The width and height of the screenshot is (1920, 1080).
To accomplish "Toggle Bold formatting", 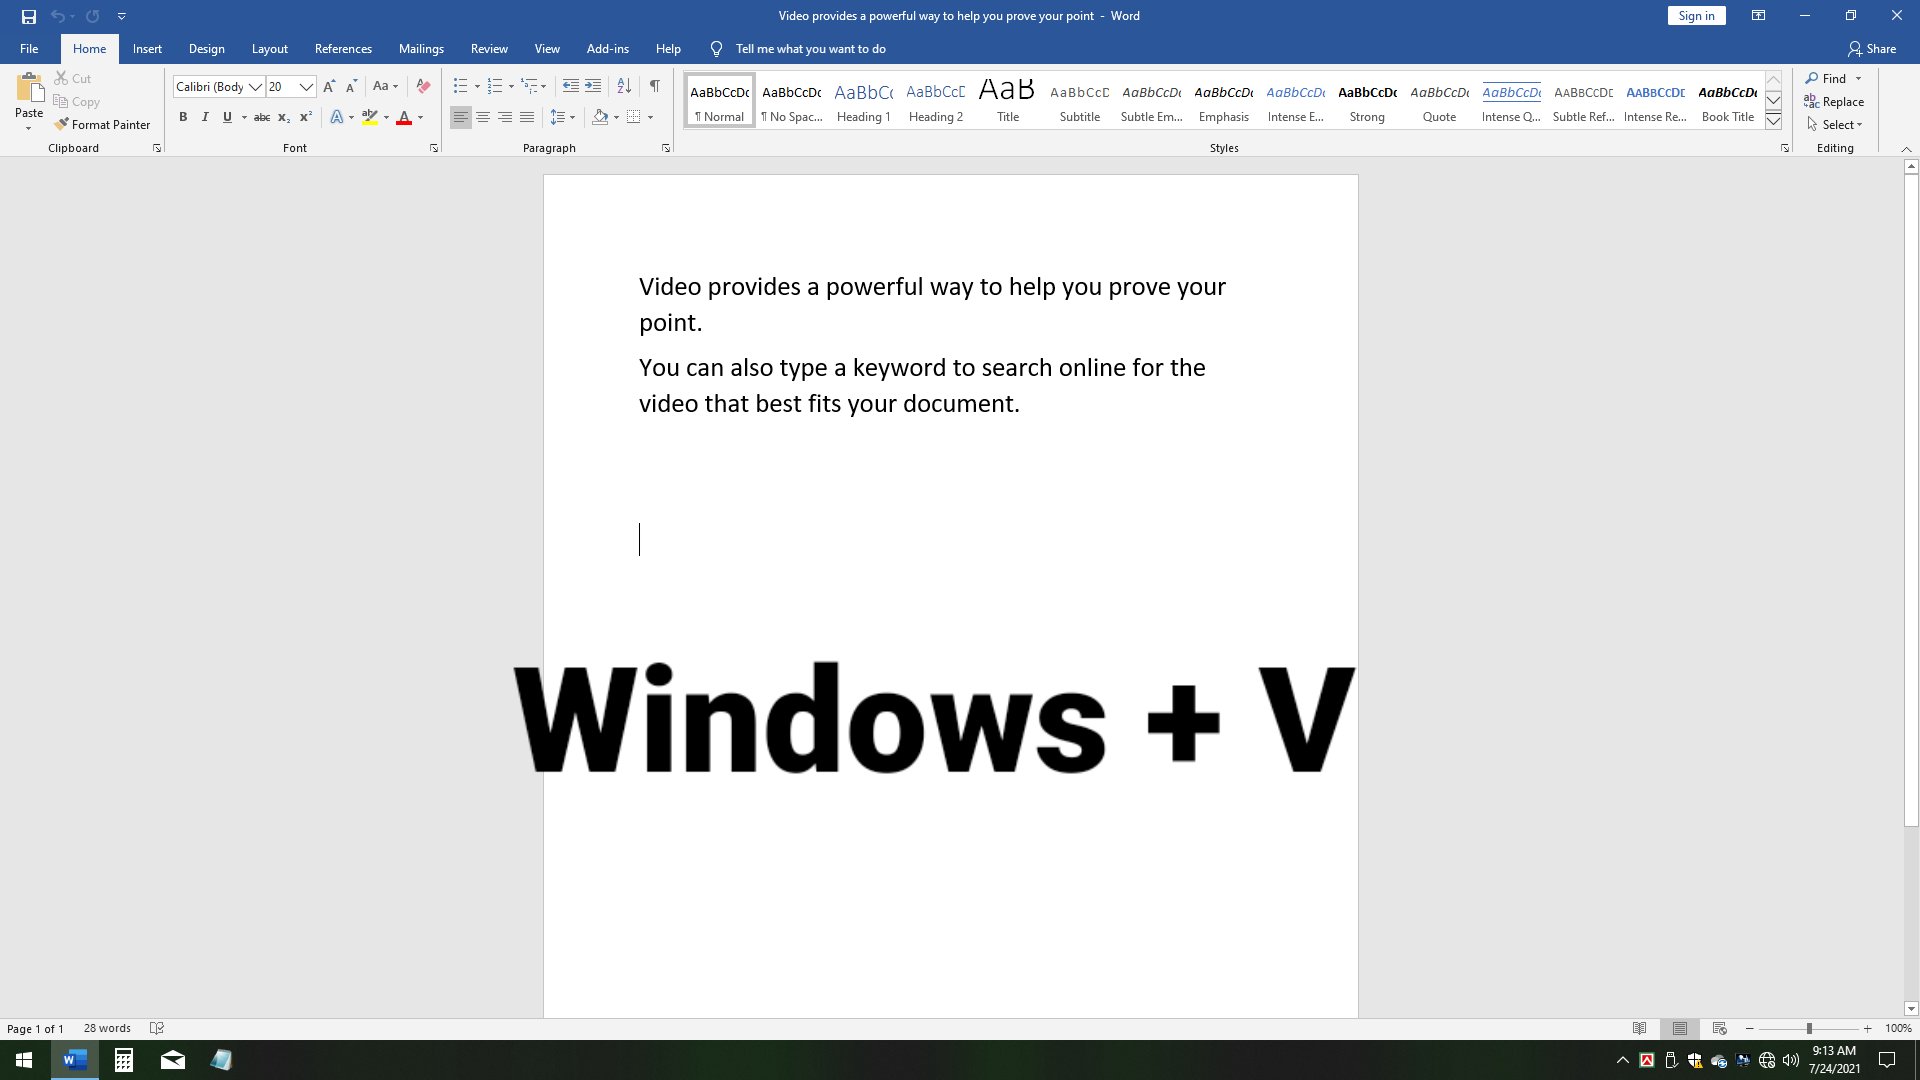I will point(183,118).
